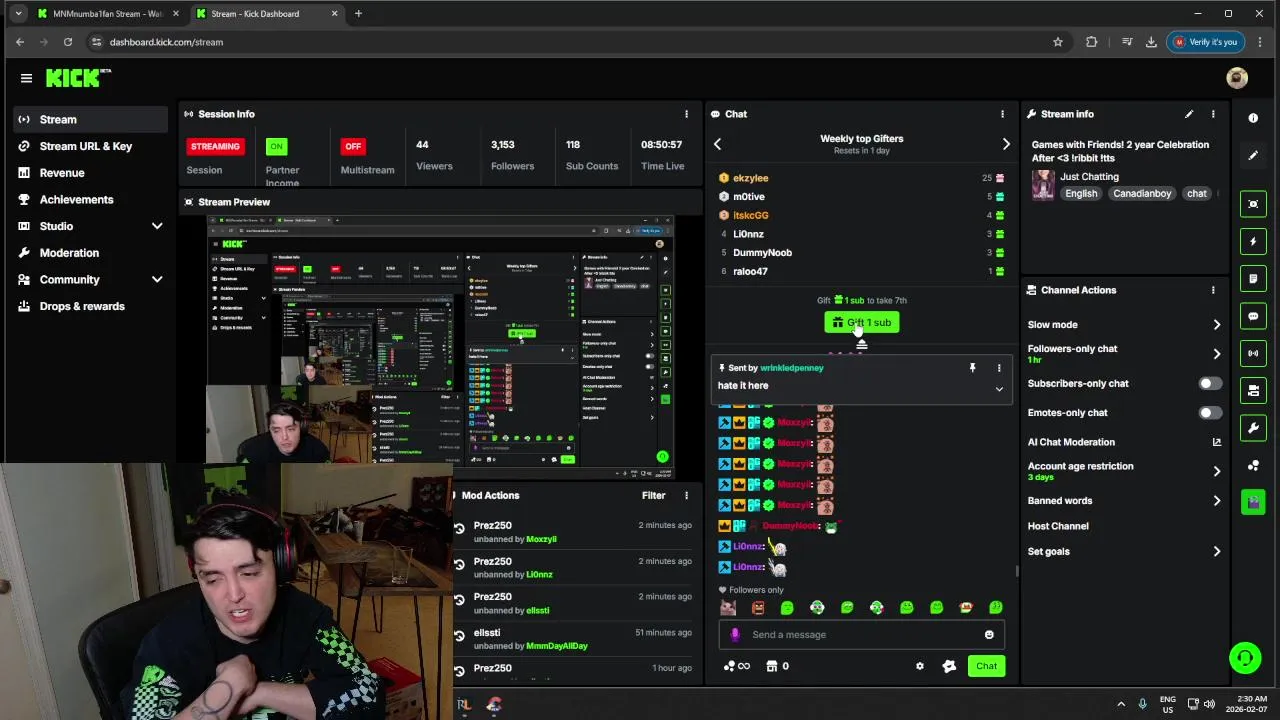Toggle the chat bubble widget icon
This screenshot has height=720, width=1280.
pyautogui.click(x=1253, y=316)
